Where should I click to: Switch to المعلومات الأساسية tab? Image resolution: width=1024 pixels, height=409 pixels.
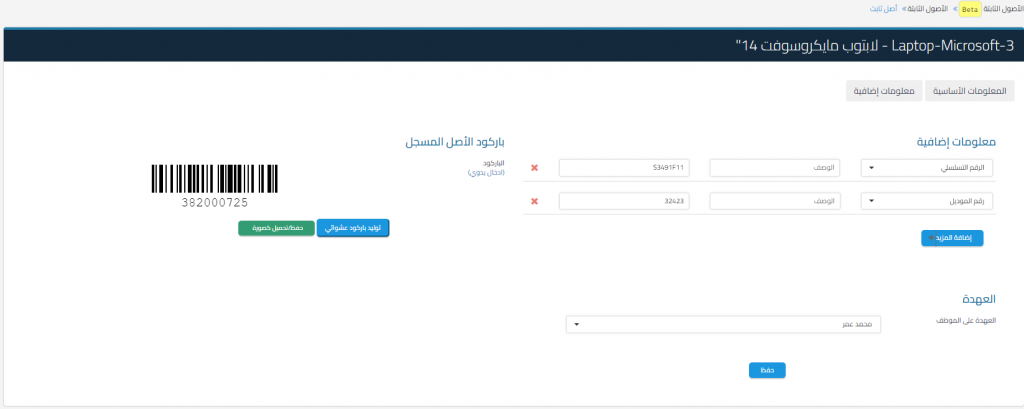970,91
